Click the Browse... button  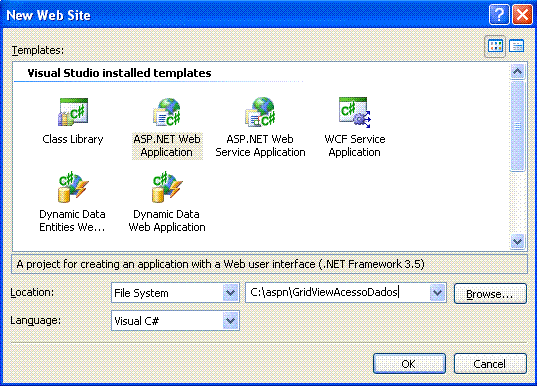tap(490, 294)
